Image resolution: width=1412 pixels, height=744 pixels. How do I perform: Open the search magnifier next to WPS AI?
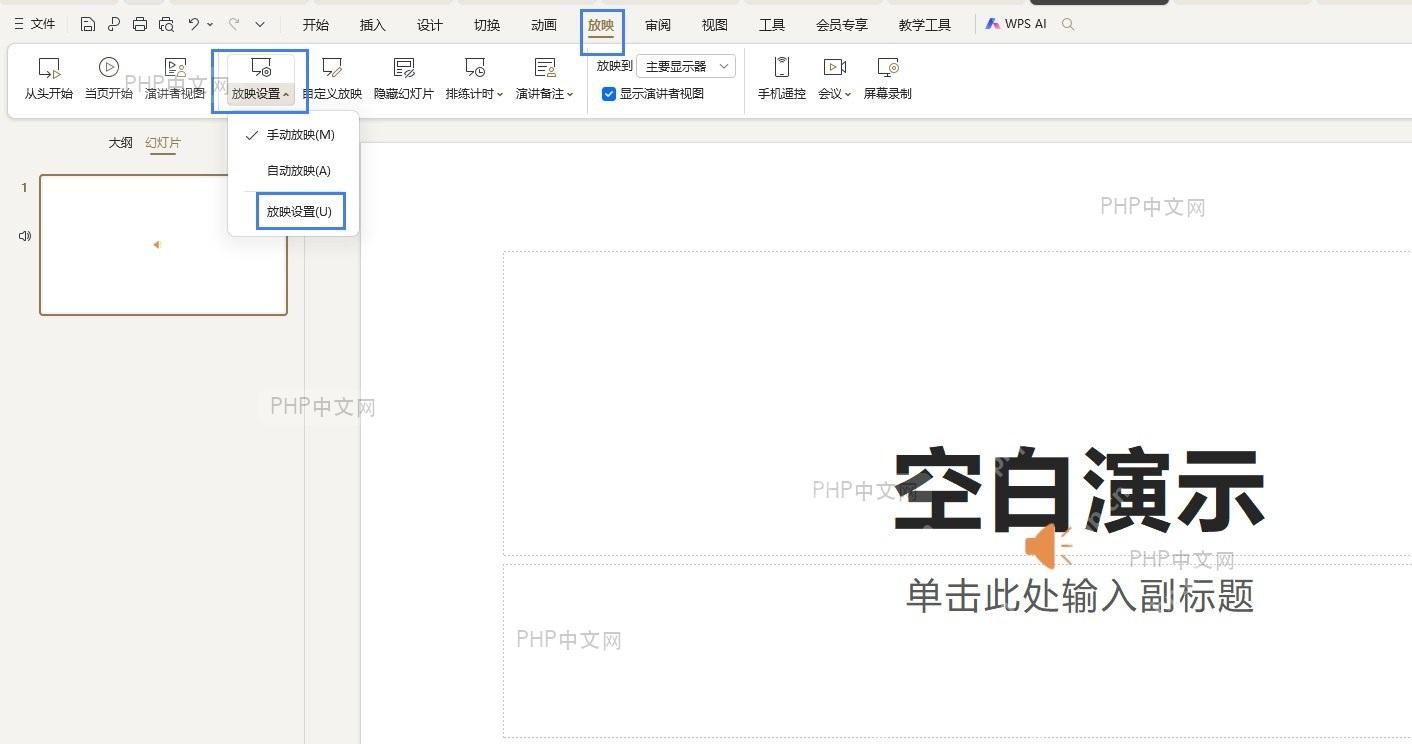1068,24
